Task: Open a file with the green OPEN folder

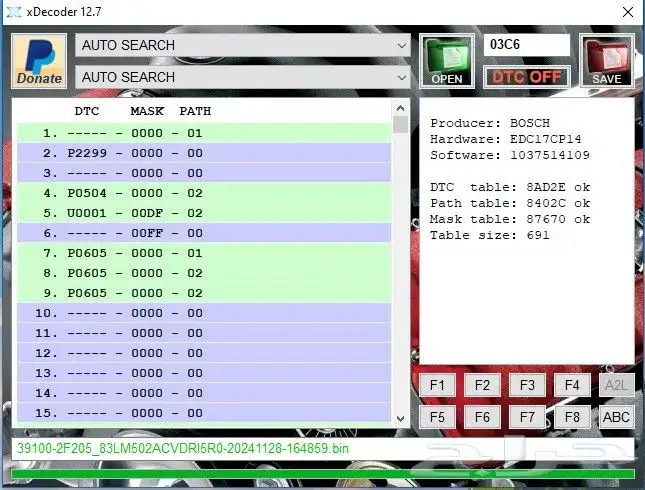Action: pyautogui.click(x=447, y=61)
